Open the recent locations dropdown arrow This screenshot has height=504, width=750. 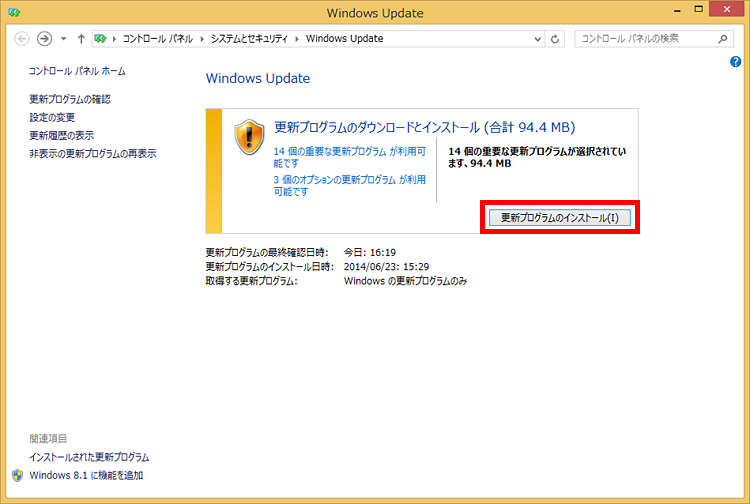pos(64,39)
